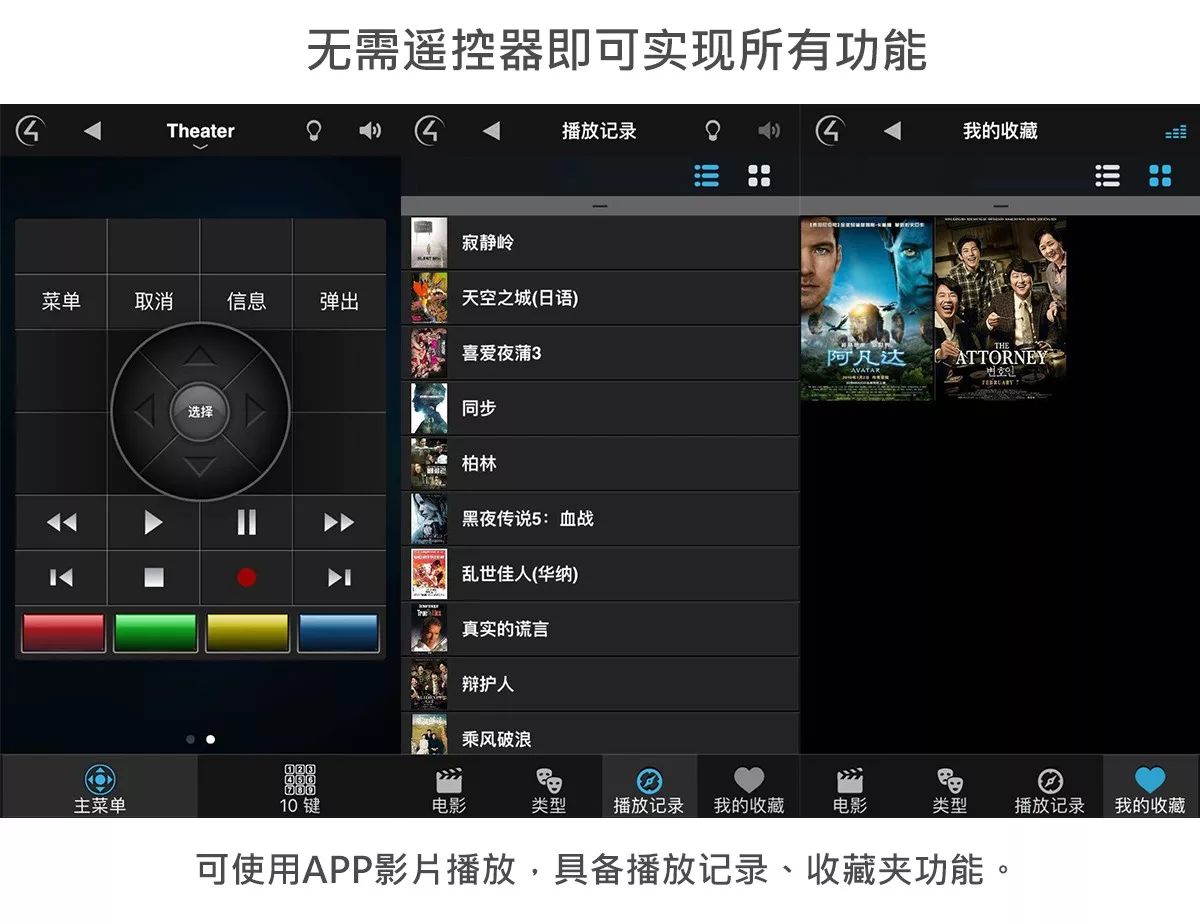Image resolution: width=1200 pixels, height=924 pixels.
Task: Open the 10 键 keypad tab
Action: tap(299, 789)
